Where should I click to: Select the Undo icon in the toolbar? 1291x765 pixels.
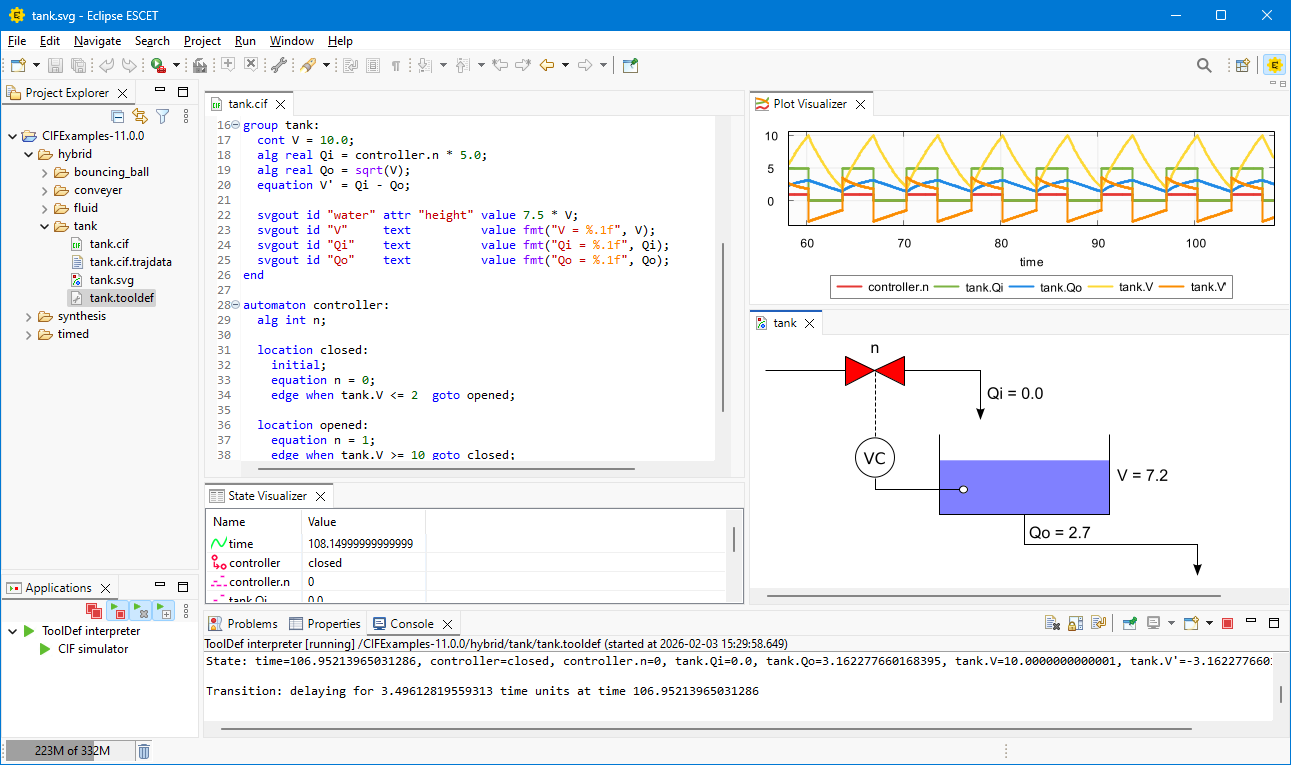point(108,64)
